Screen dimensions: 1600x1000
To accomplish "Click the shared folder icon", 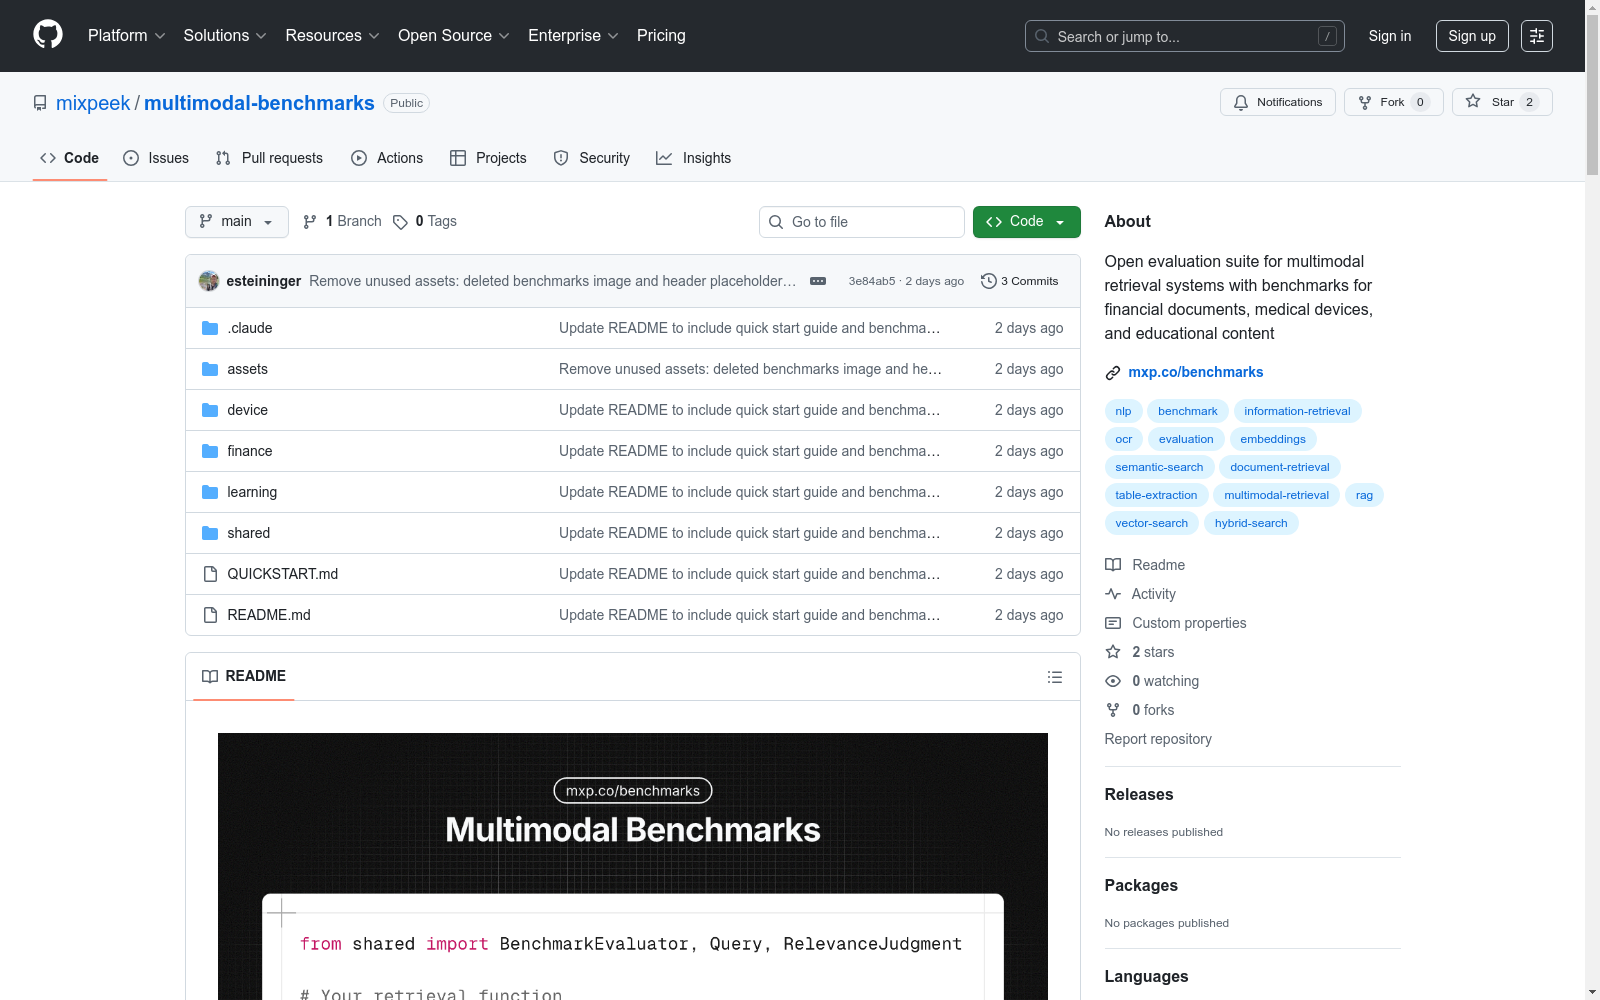I will coord(210,533).
